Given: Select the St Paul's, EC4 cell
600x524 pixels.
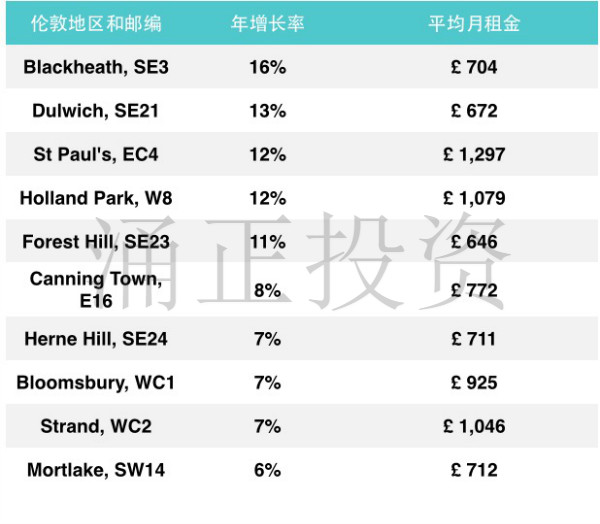Looking at the screenshot, I should pyautogui.click(x=96, y=154).
